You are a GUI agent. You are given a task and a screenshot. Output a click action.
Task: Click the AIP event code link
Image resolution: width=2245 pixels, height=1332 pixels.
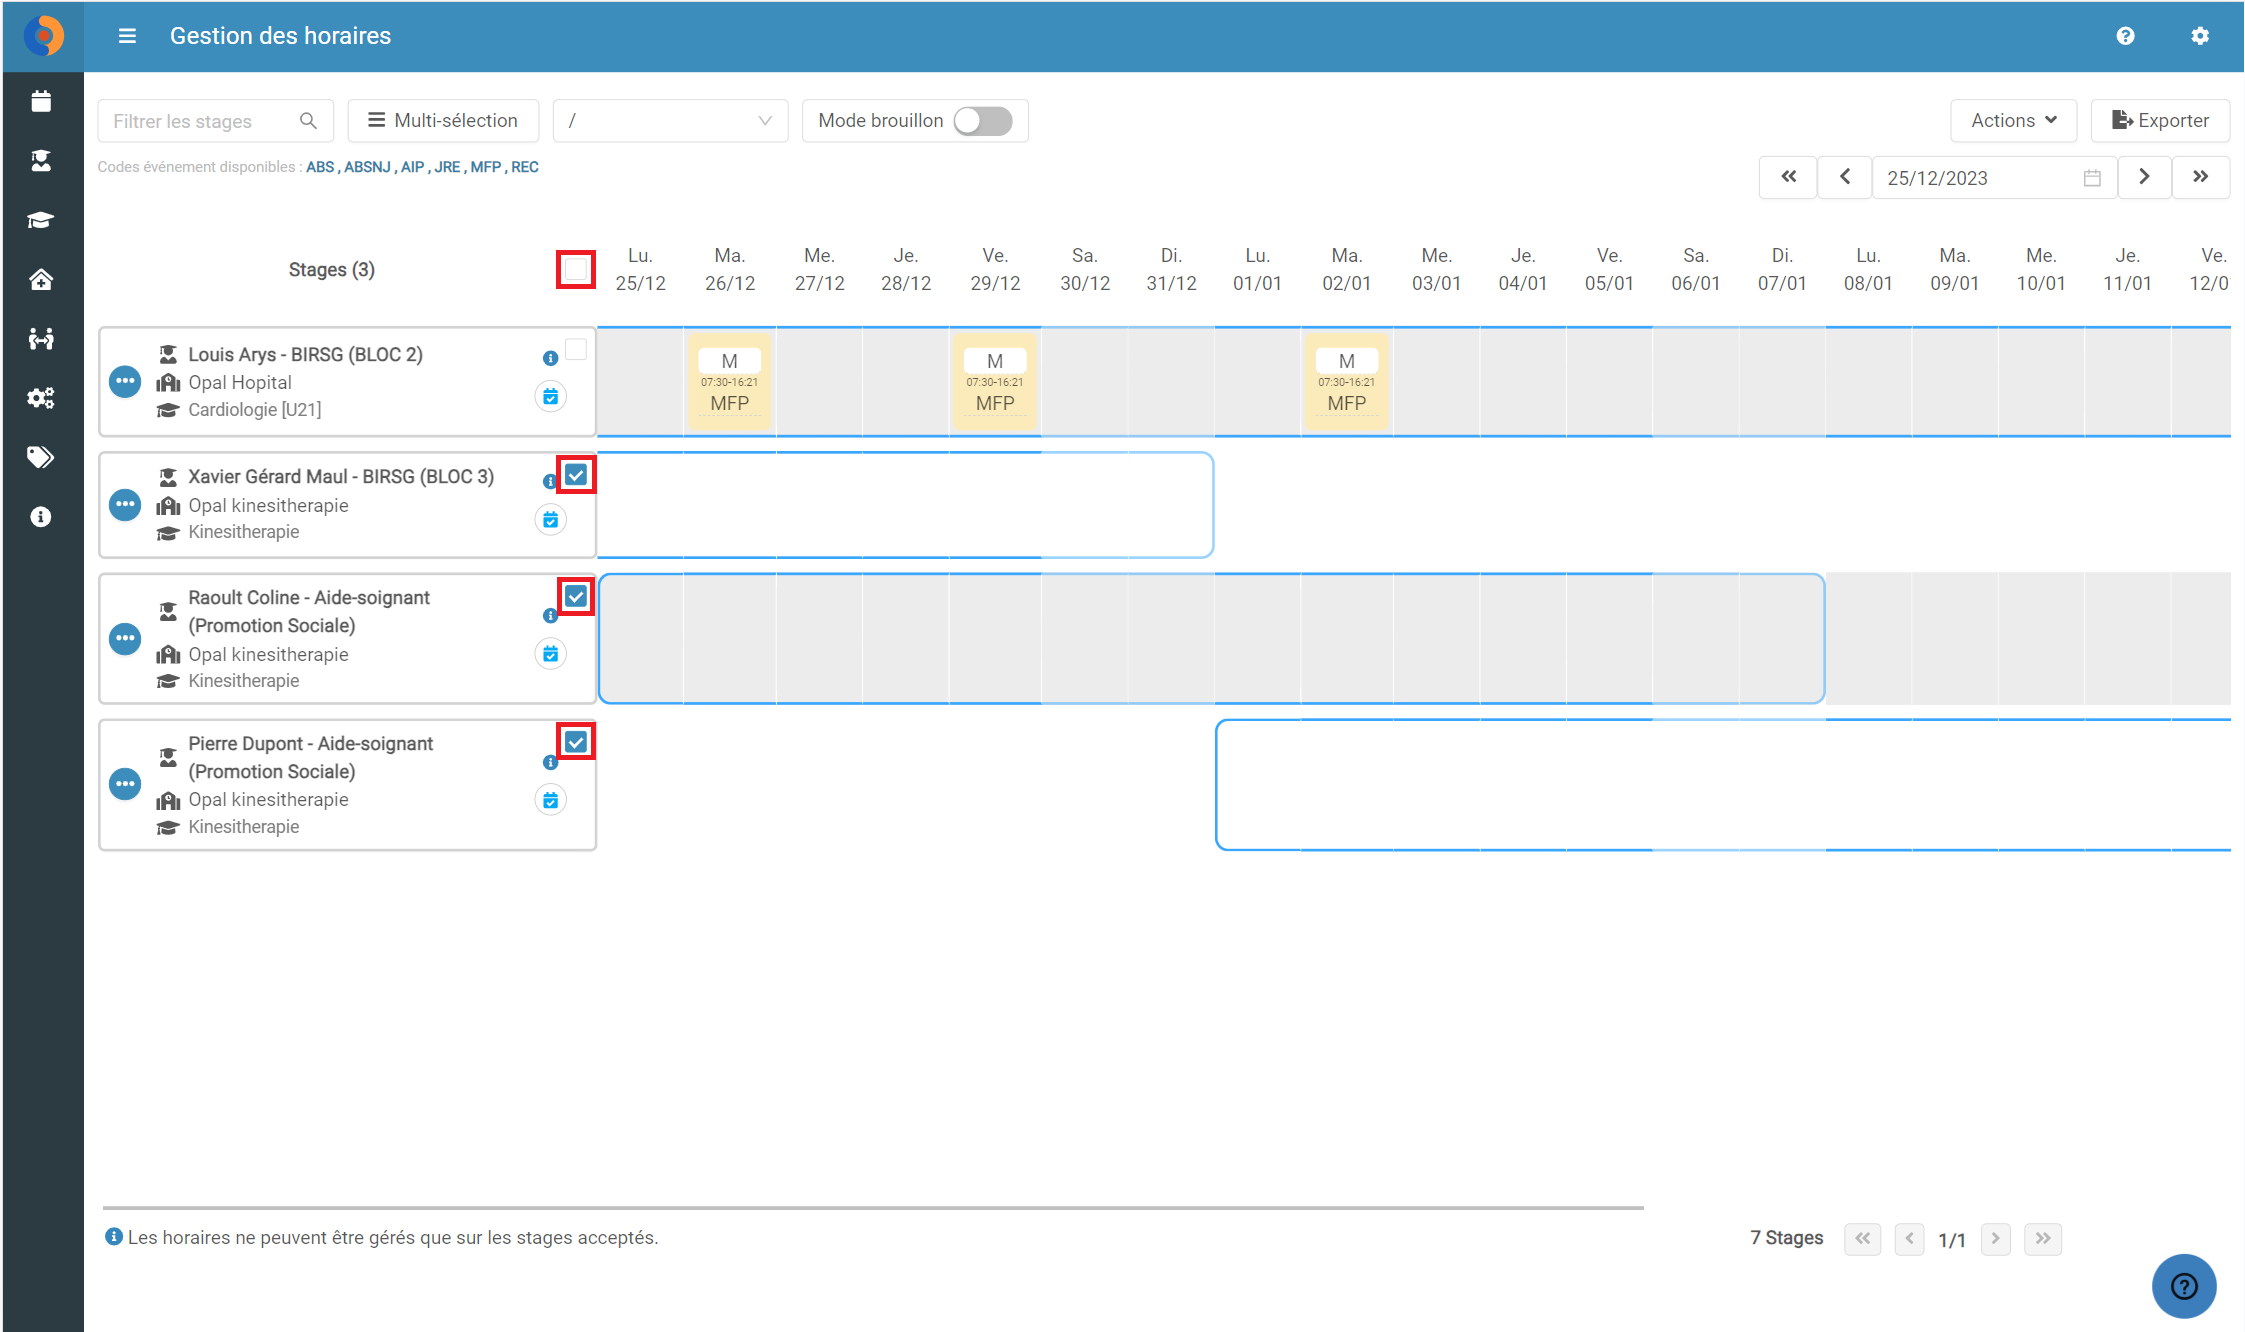(x=412, y=167)
